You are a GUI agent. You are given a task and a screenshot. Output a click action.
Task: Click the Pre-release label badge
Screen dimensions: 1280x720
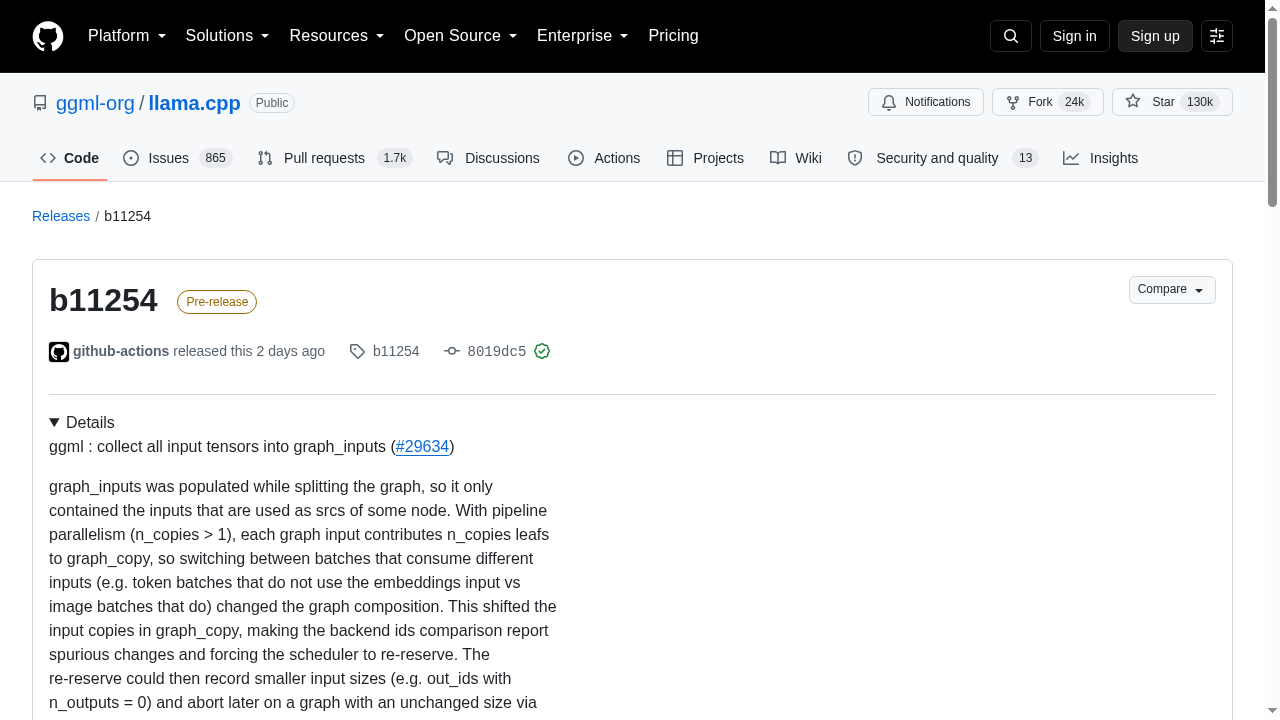coord(217,302)
